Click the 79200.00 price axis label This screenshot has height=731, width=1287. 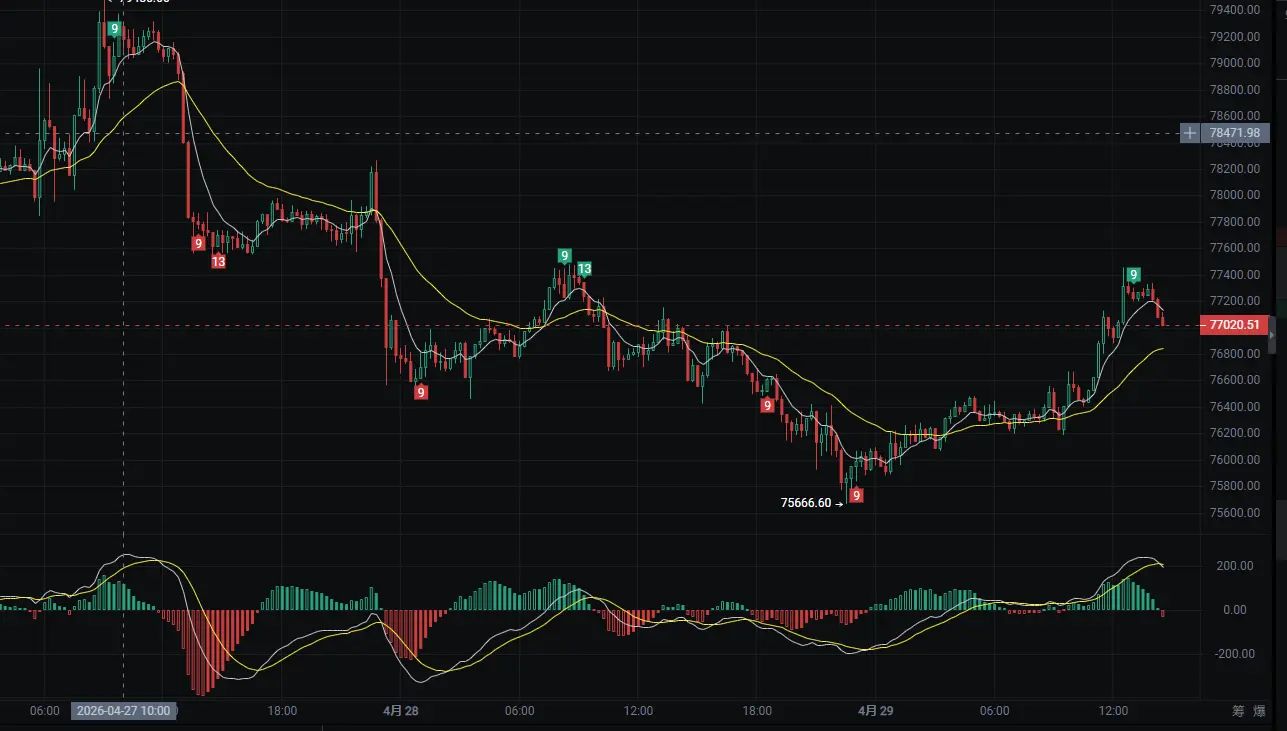pyautogui.click(x=1233, y=37)
